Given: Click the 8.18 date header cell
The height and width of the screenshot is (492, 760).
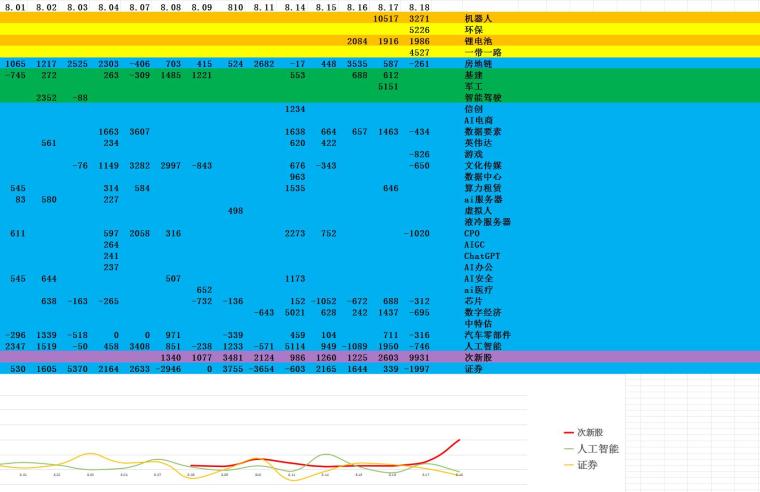Looking at the screenshot, I should point(419,7).
